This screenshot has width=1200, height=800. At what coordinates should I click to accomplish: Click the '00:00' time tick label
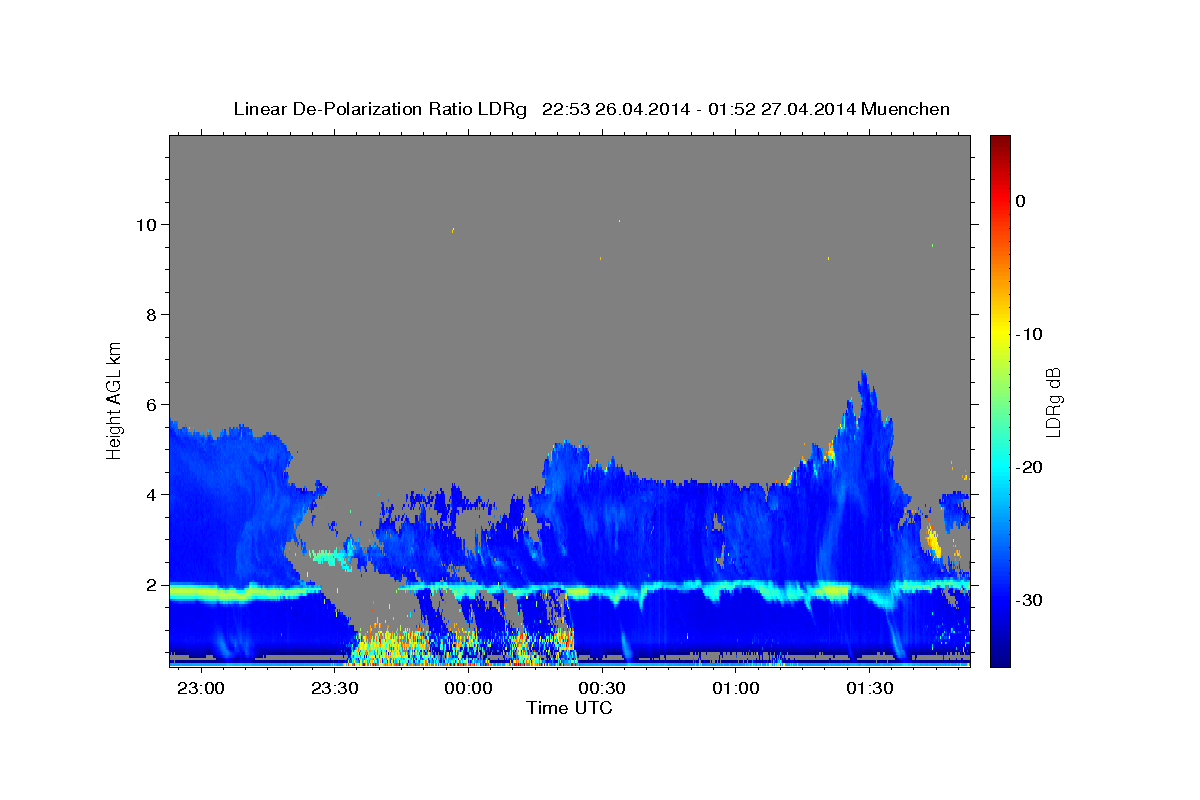469,688
